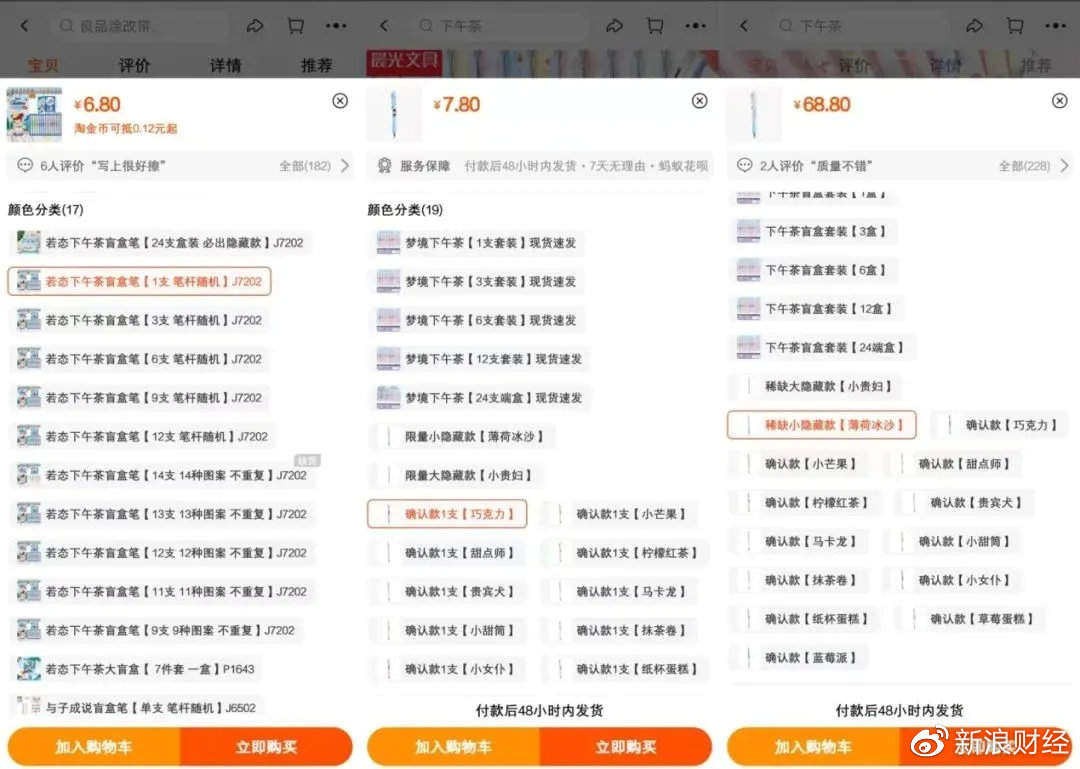Click the search field containing 良品涂改带
1080x769 pixels.
point(138,26)
